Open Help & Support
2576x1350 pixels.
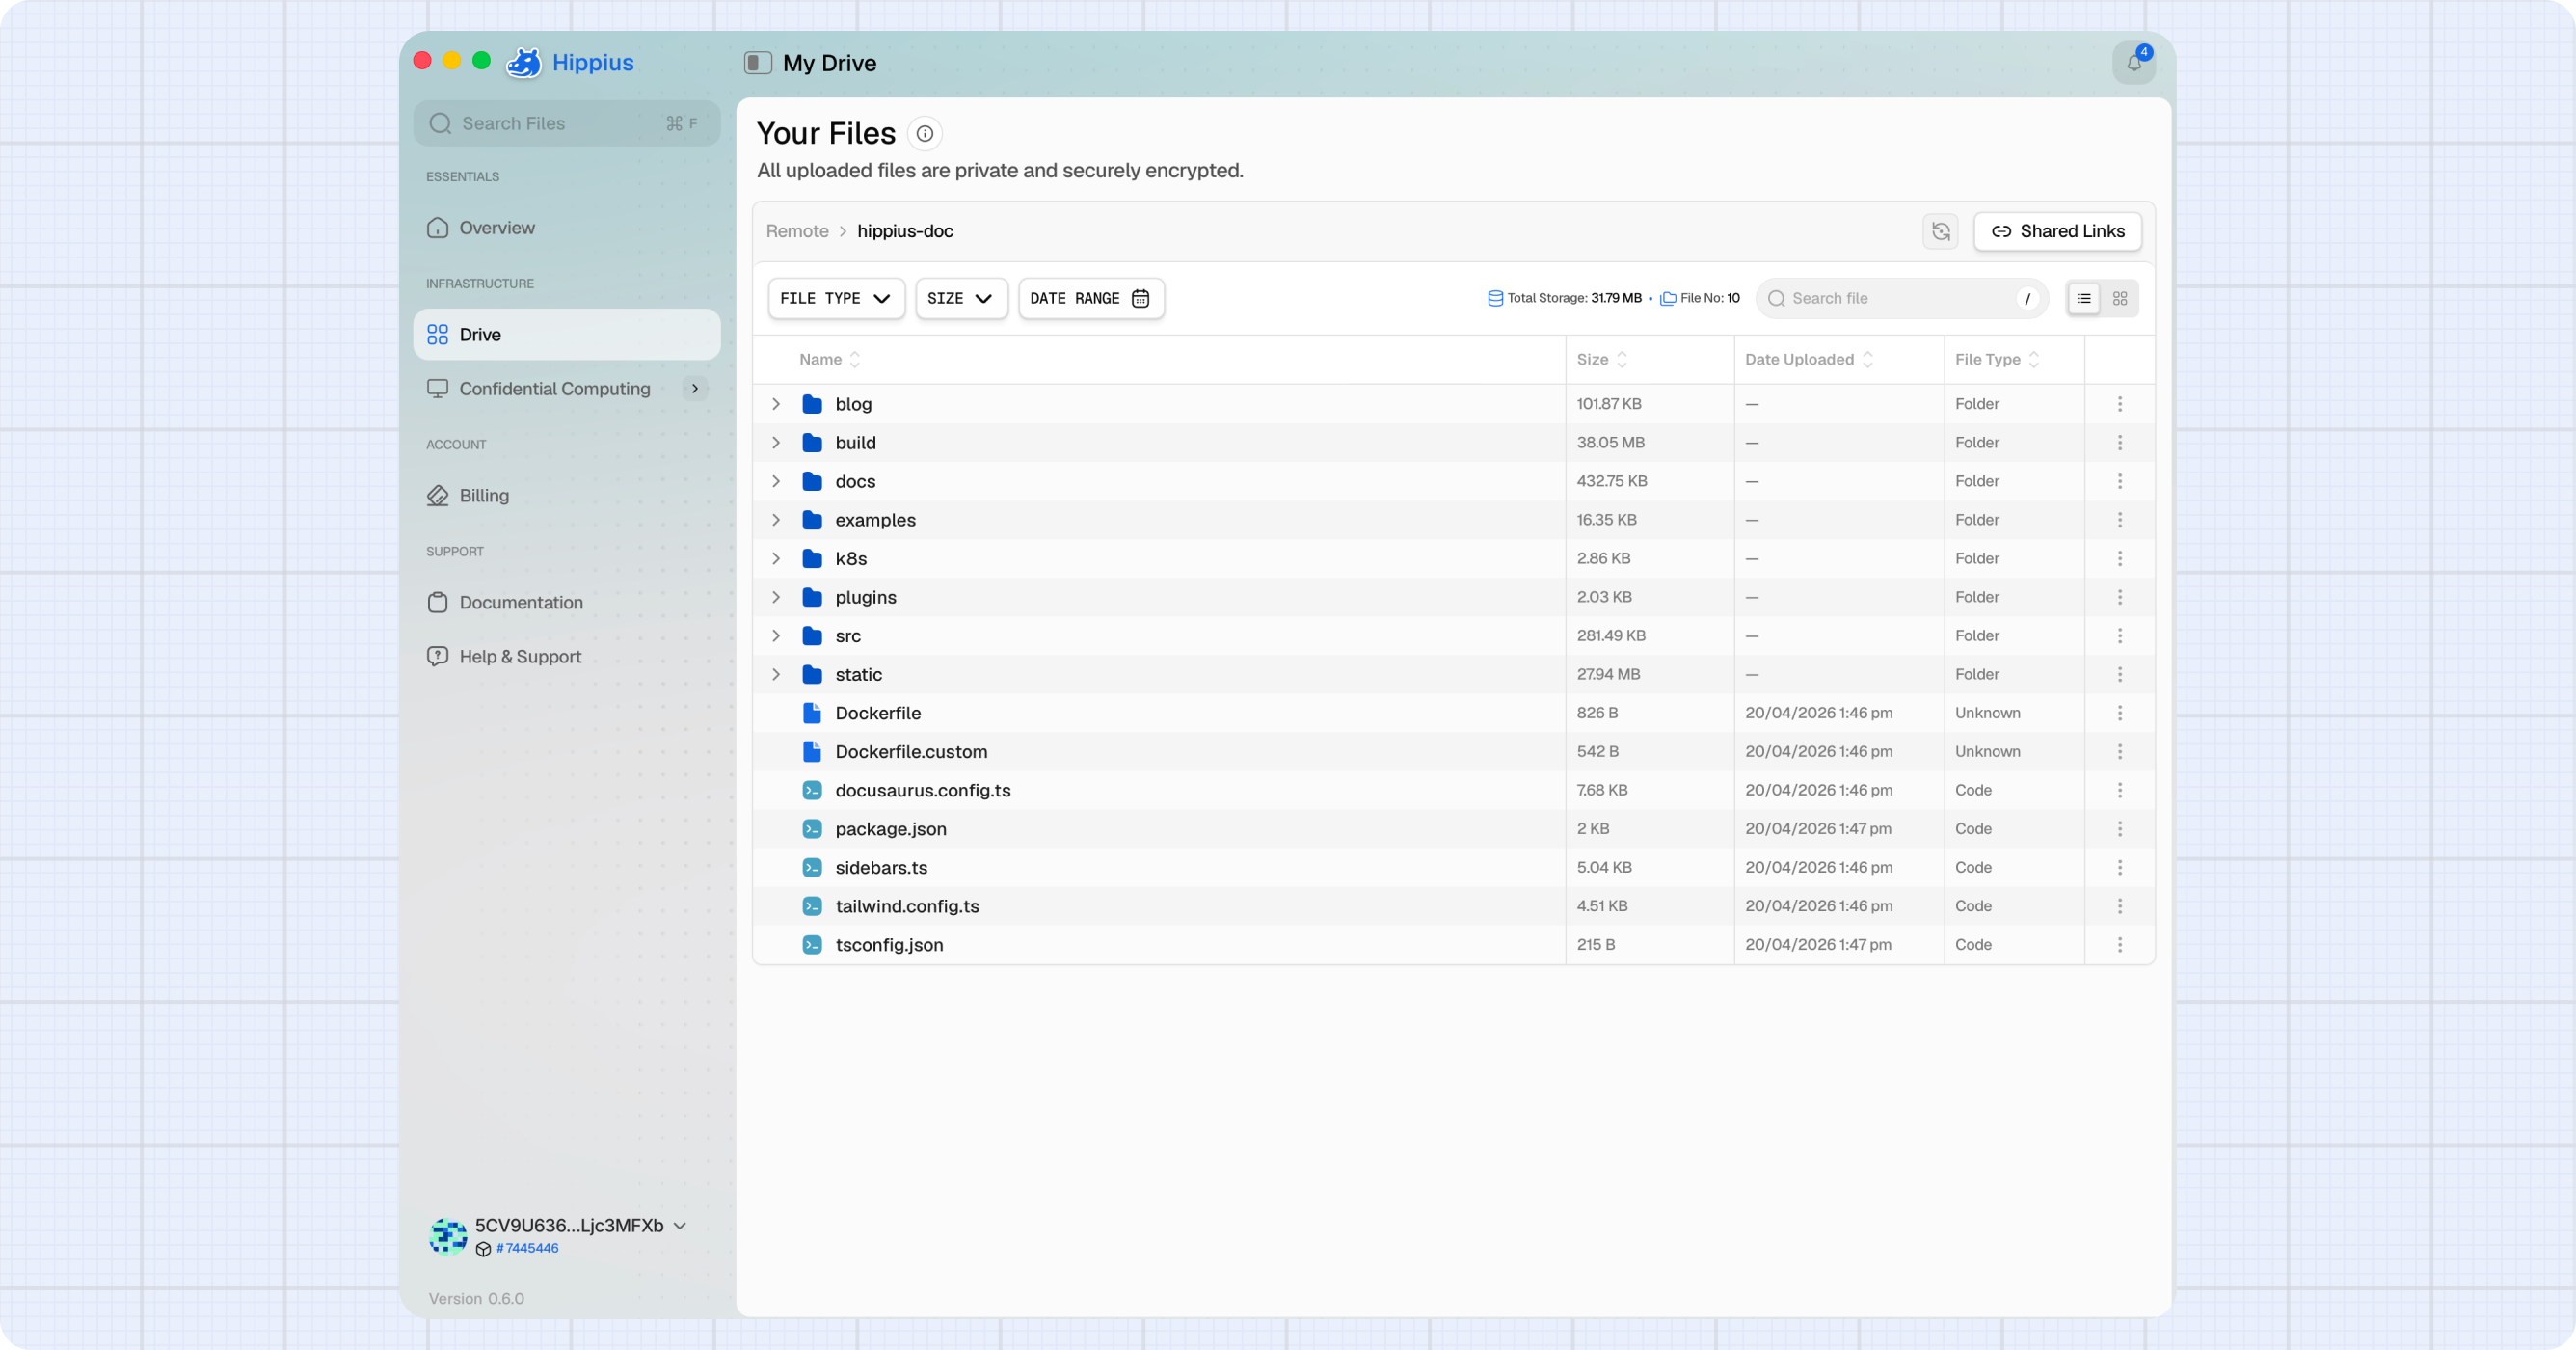pyautogui.click(x=566, y=657)
